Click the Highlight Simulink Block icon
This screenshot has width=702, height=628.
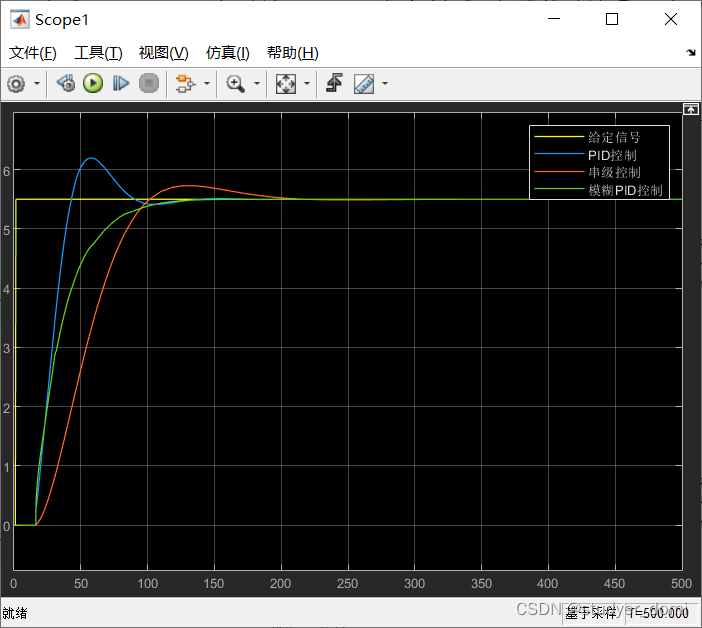[x=183, y=84]
